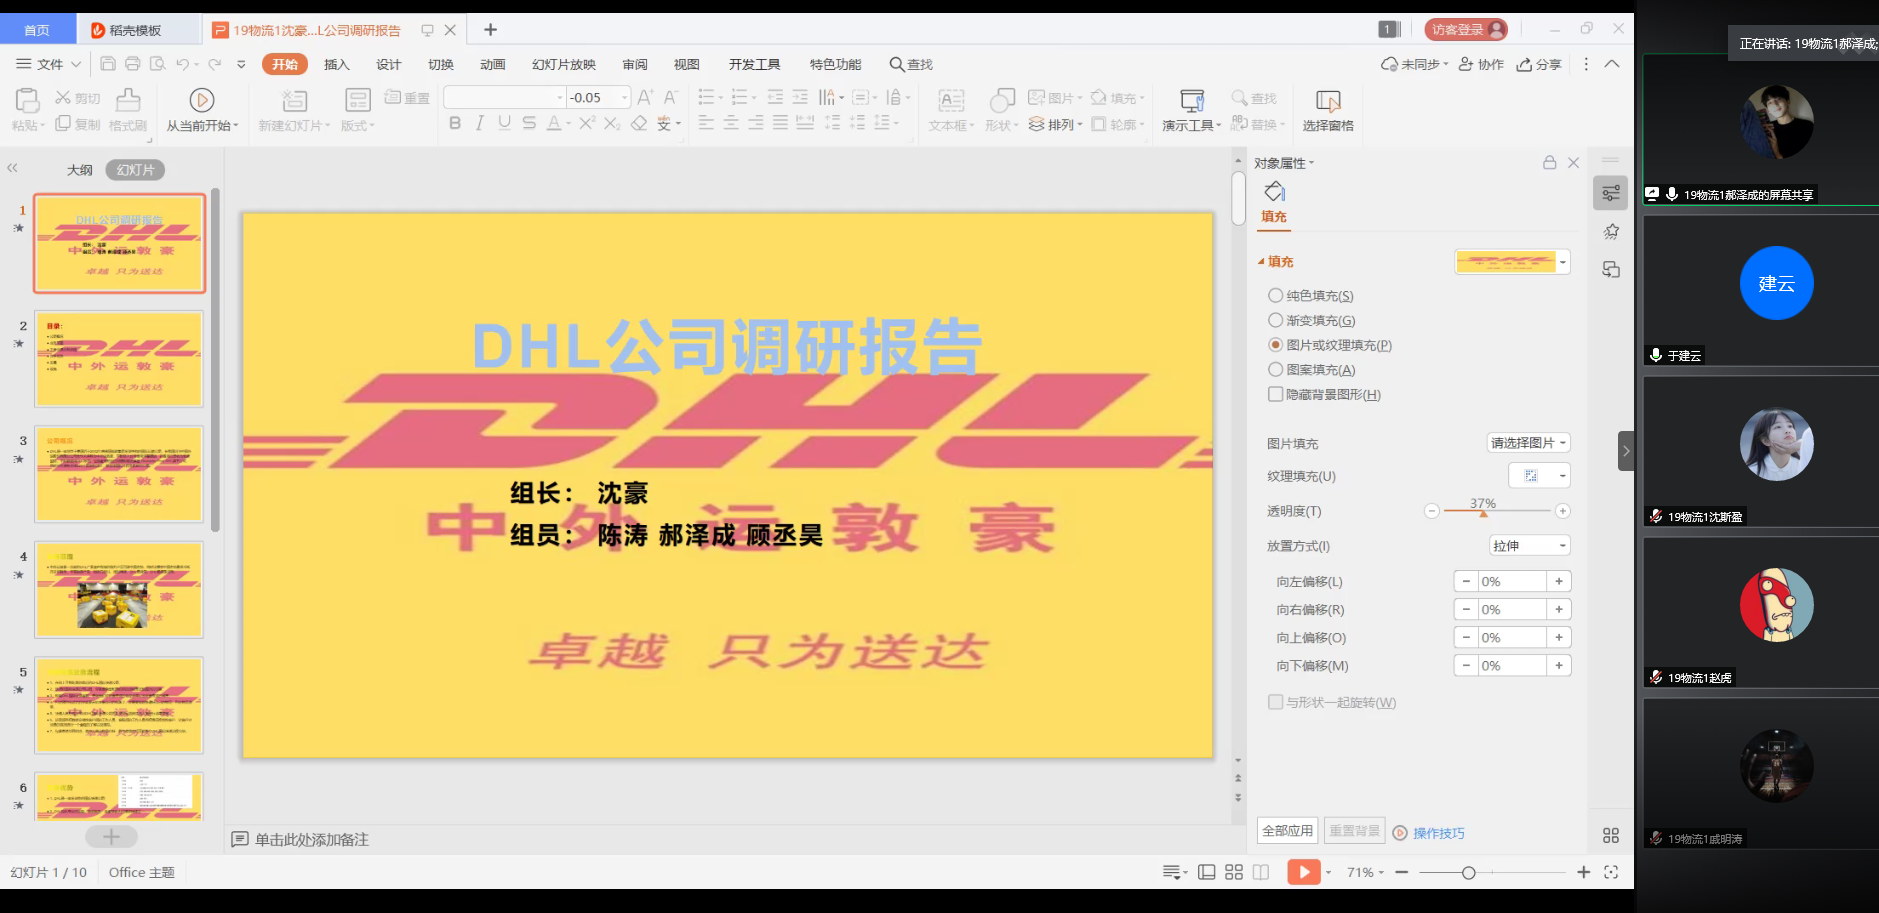Adjust the transparency (透明度) slider

click(x=1480, y=511)
